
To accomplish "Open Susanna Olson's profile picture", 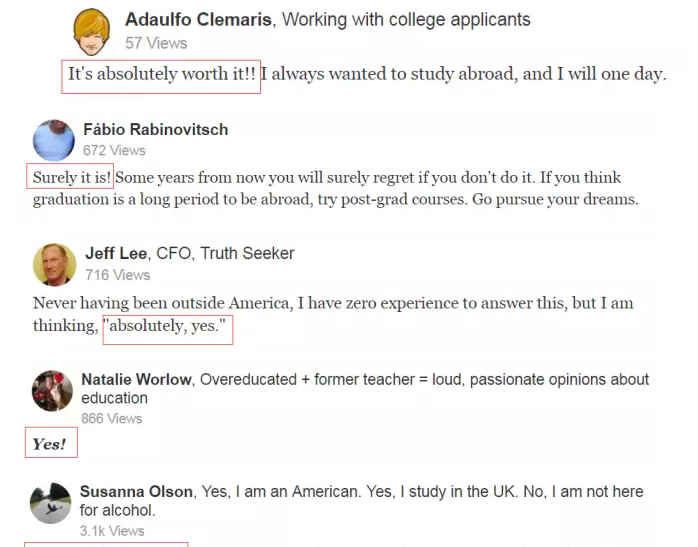I will (x=50, y=503).
